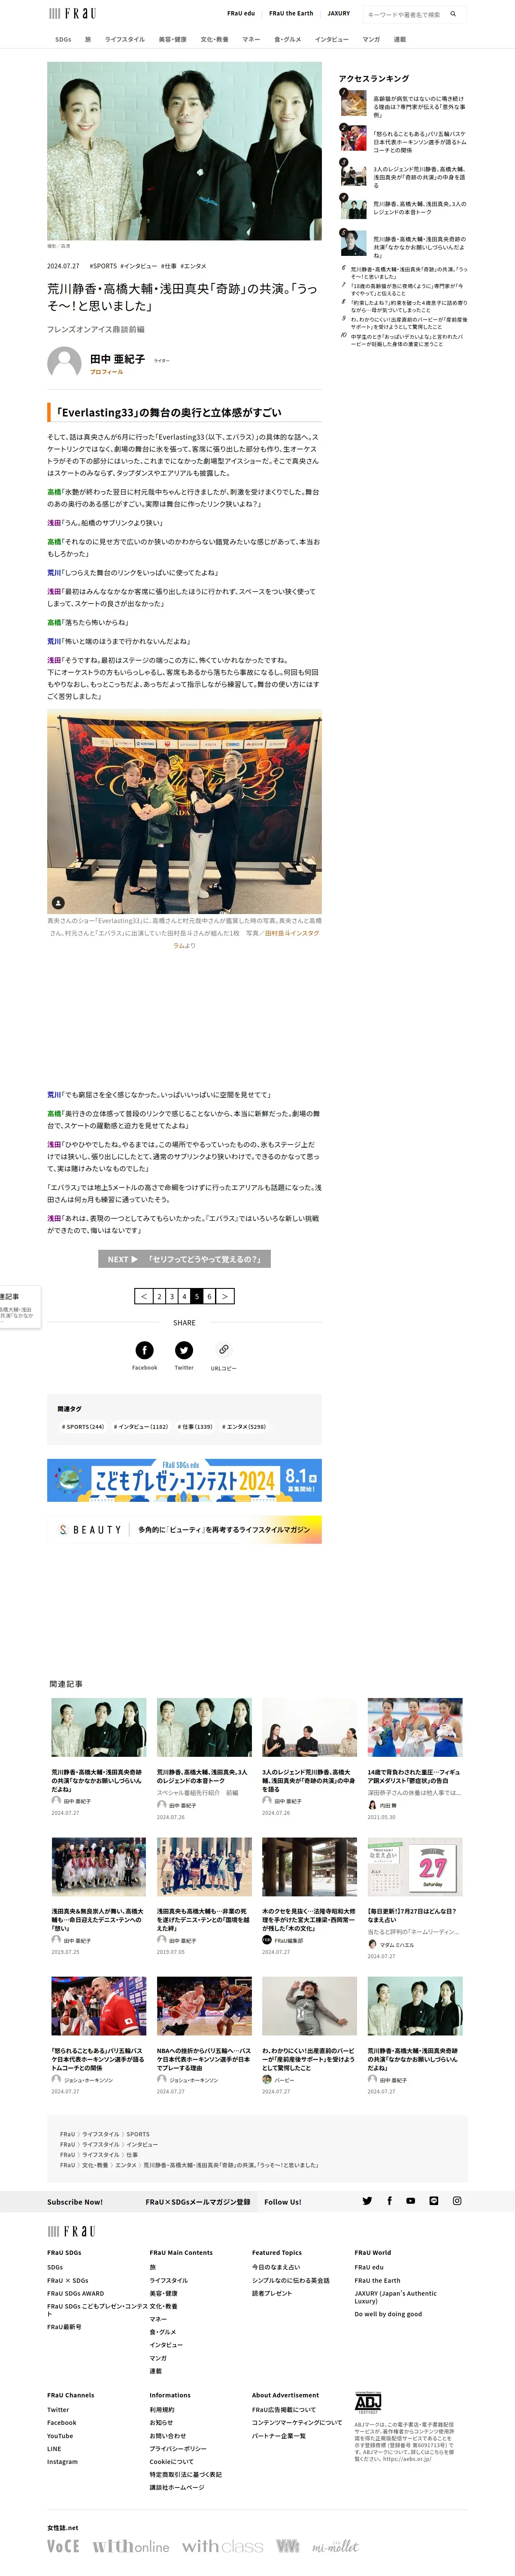Open マンガ navigation menu item
Viewport: 515px width, 2576px height.
tap(371, 40)
